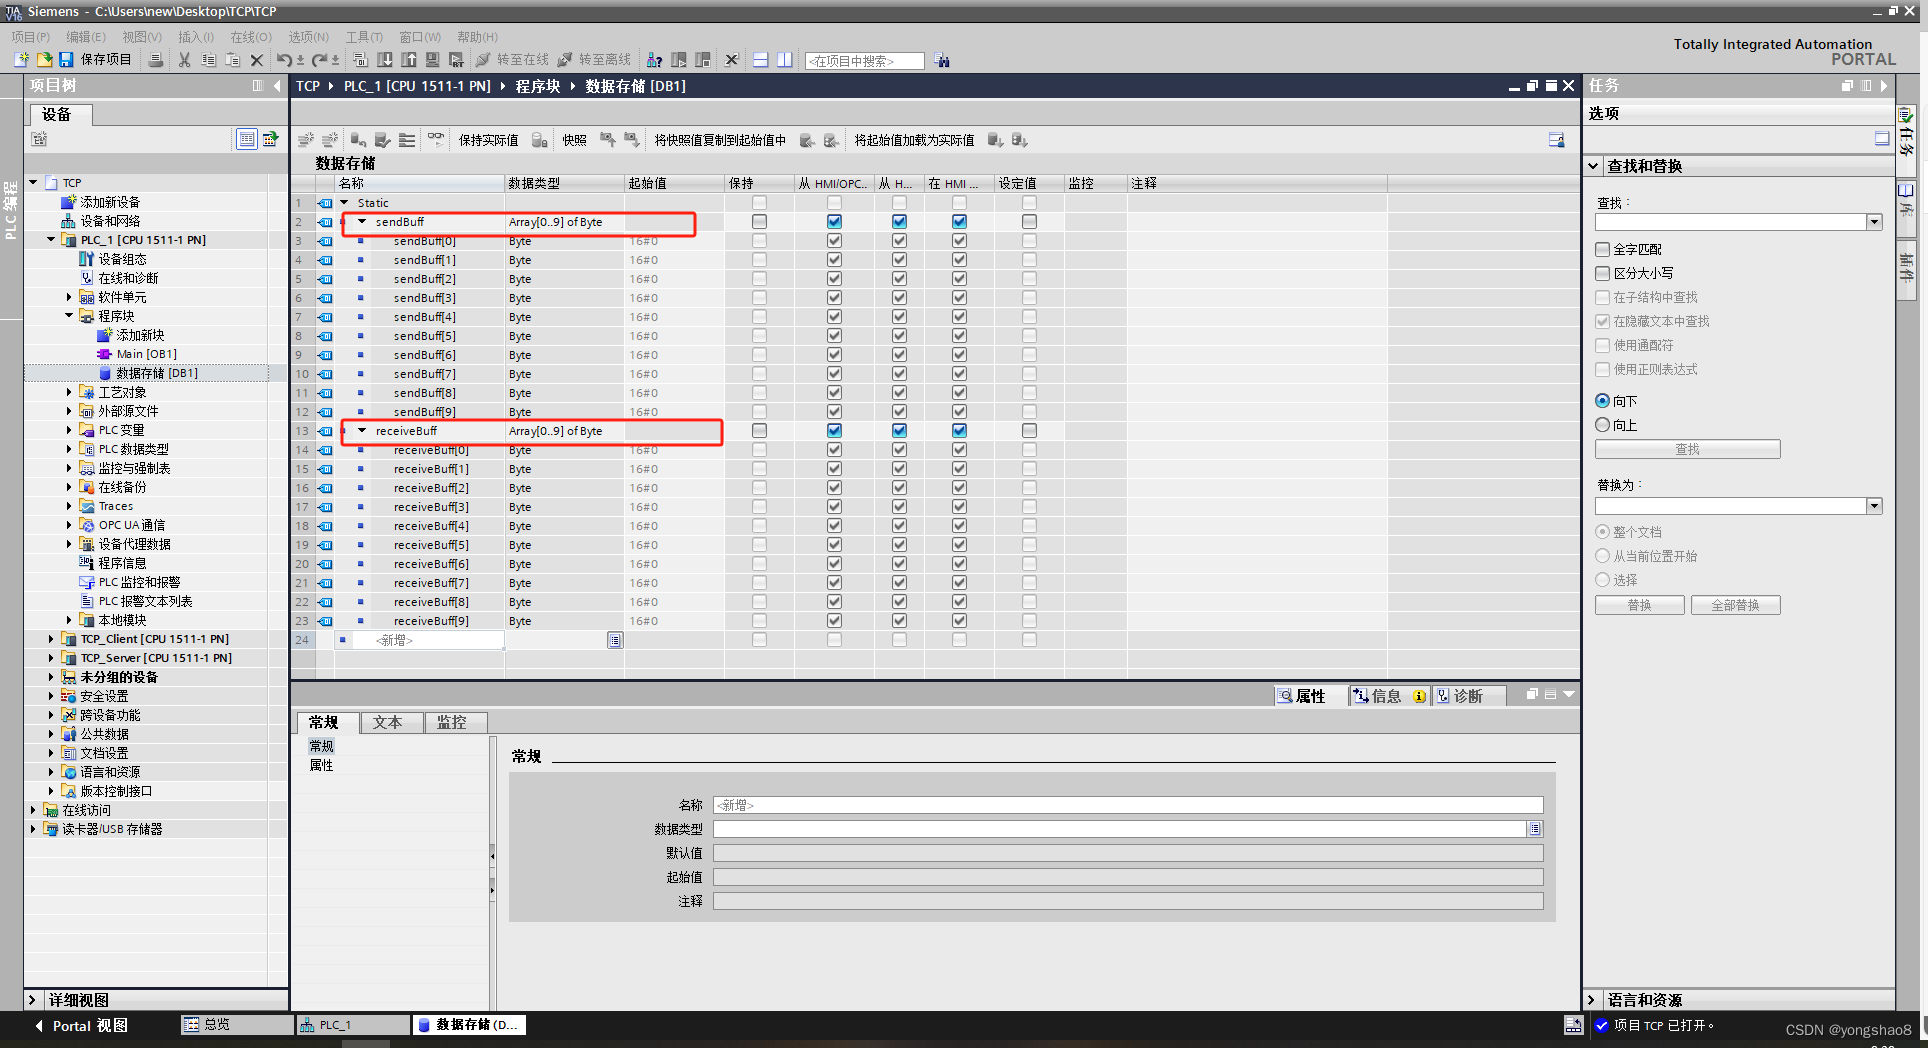Viewport: 1928px width, 1048px height.
Task: Expand the 语言和资源 panel
Action: click(1591, 1000)
